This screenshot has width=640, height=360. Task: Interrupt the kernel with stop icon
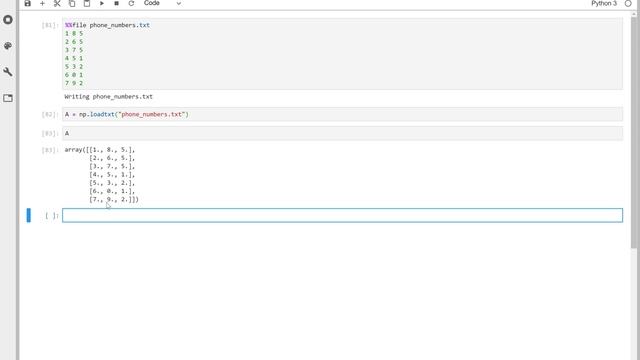(116, 3)
